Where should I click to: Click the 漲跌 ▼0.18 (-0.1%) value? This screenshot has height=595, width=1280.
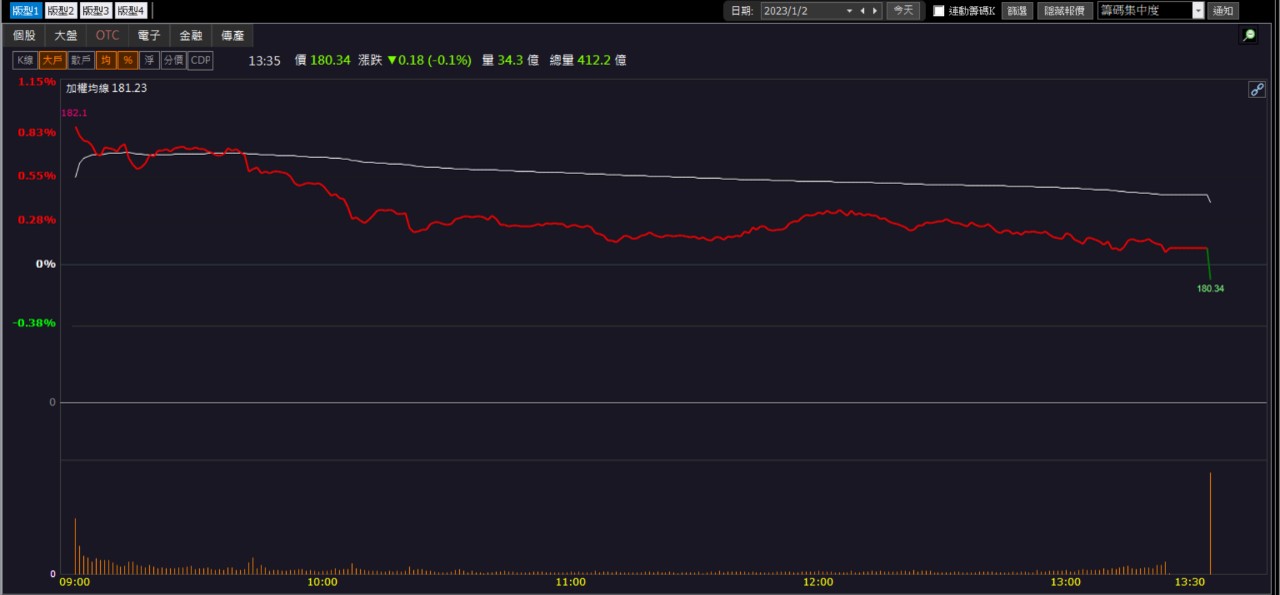click(414, 60)
